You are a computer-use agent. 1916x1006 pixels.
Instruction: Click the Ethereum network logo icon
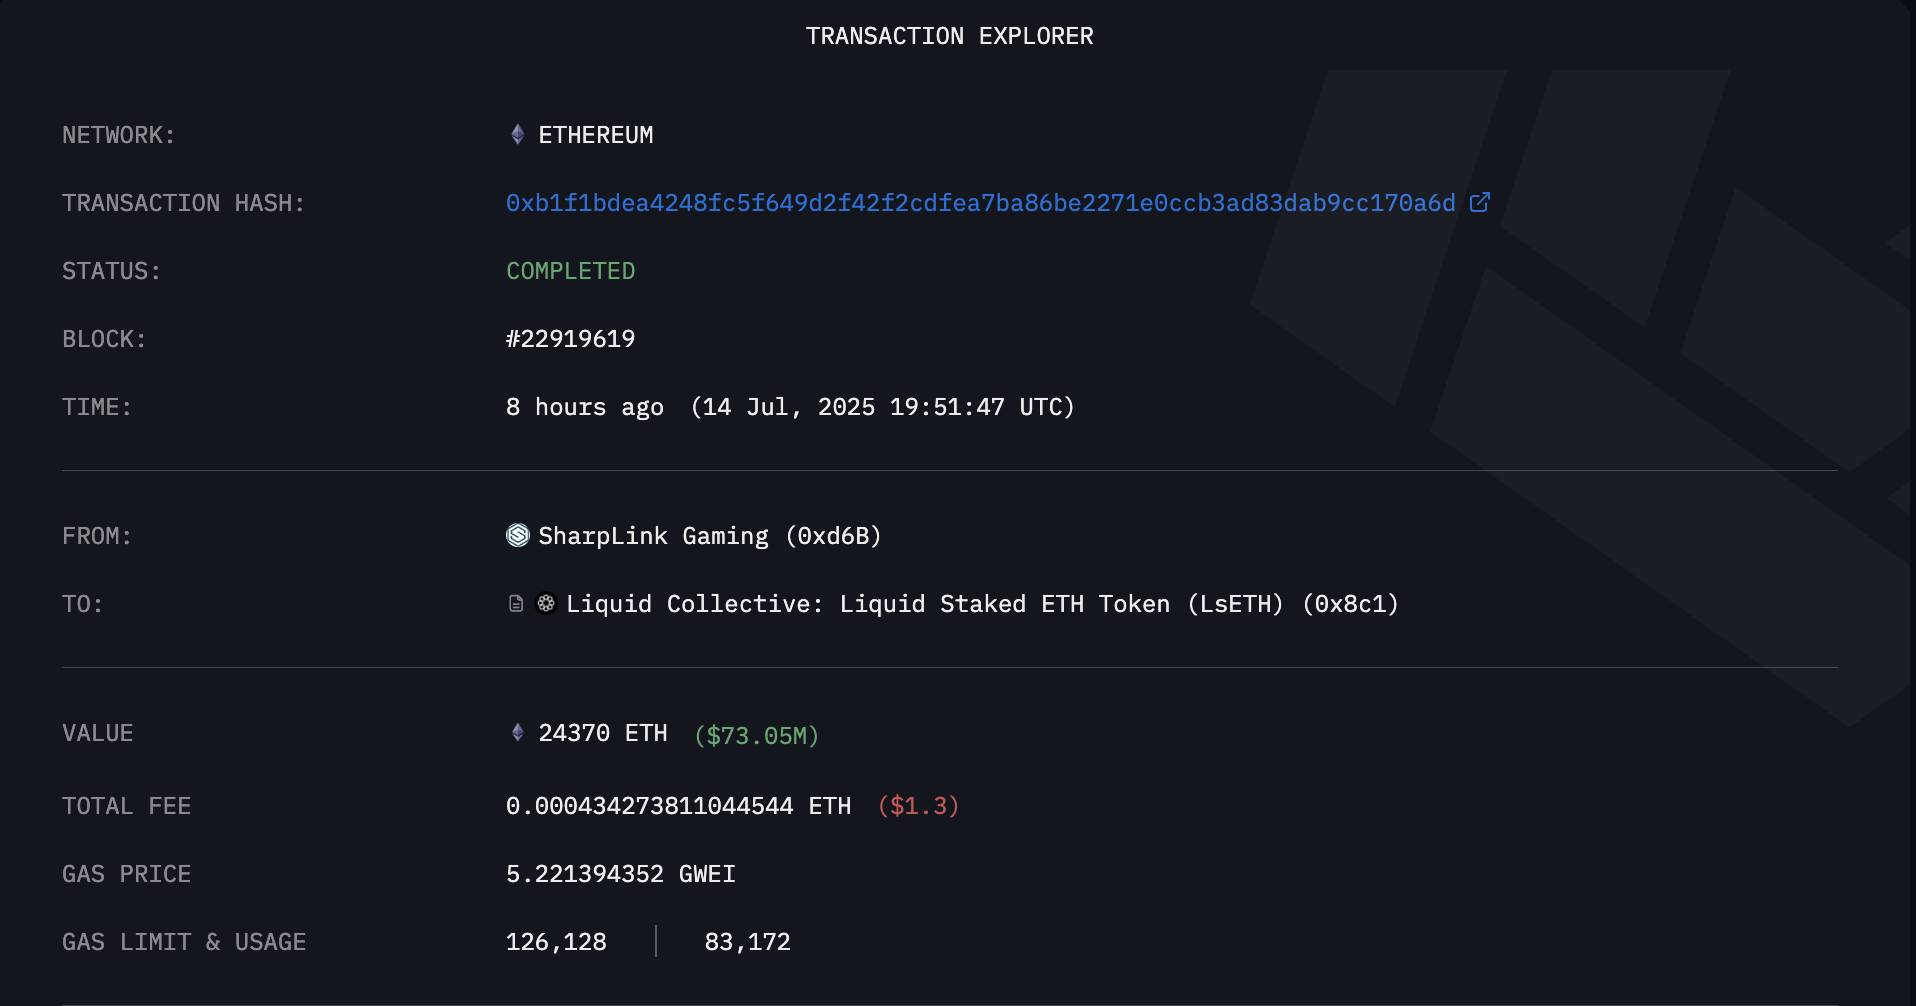tap(517, 134)
